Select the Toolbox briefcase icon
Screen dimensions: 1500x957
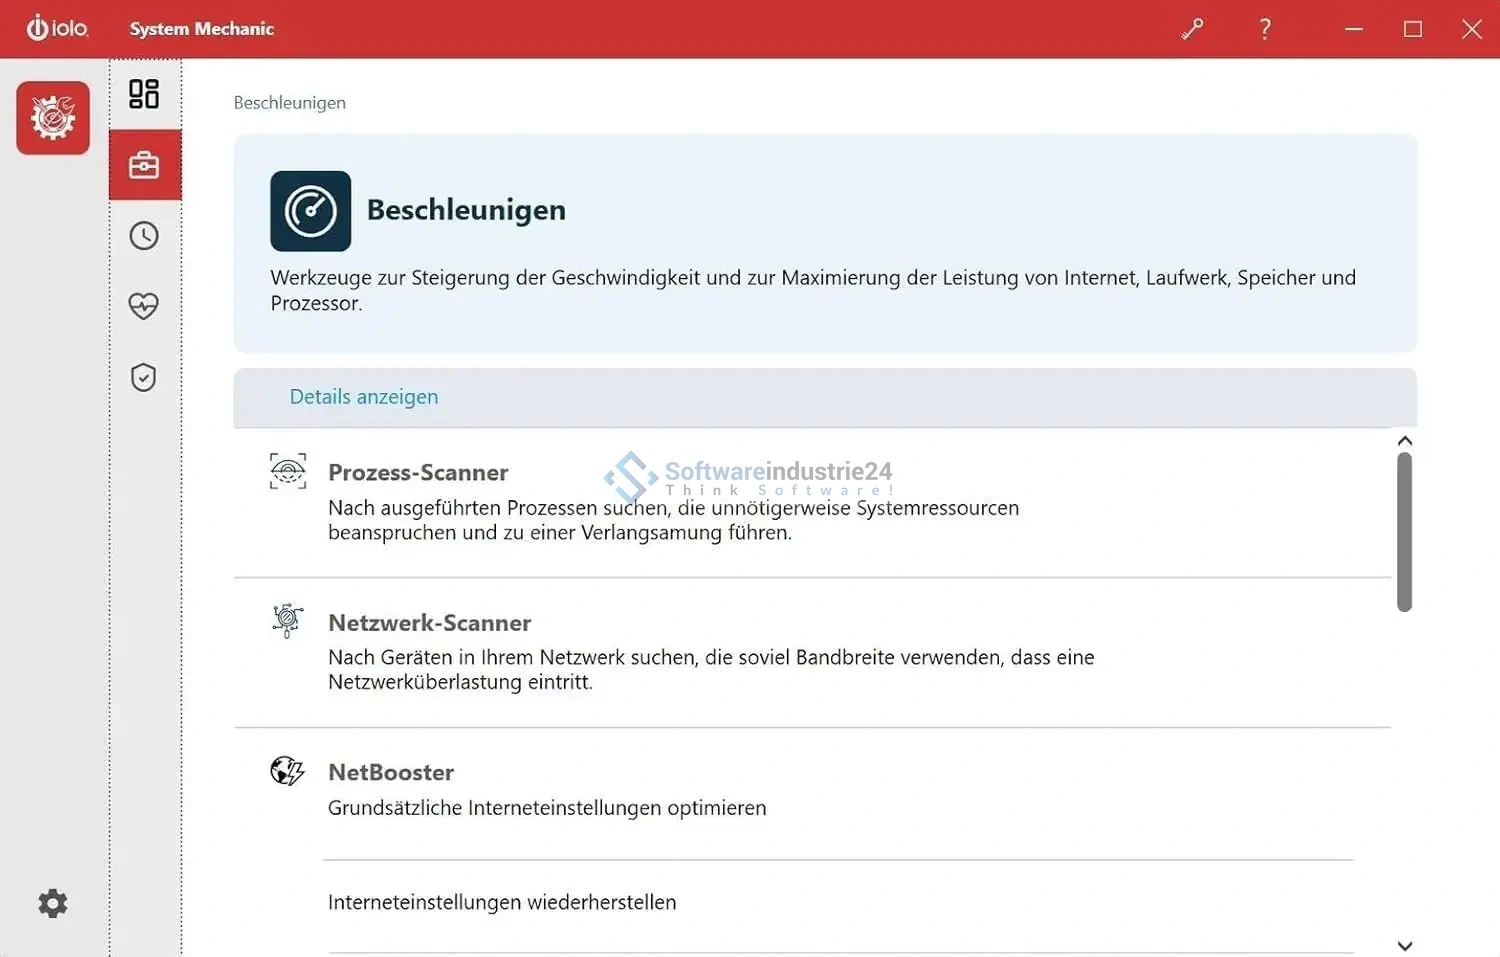click(144, 165)
